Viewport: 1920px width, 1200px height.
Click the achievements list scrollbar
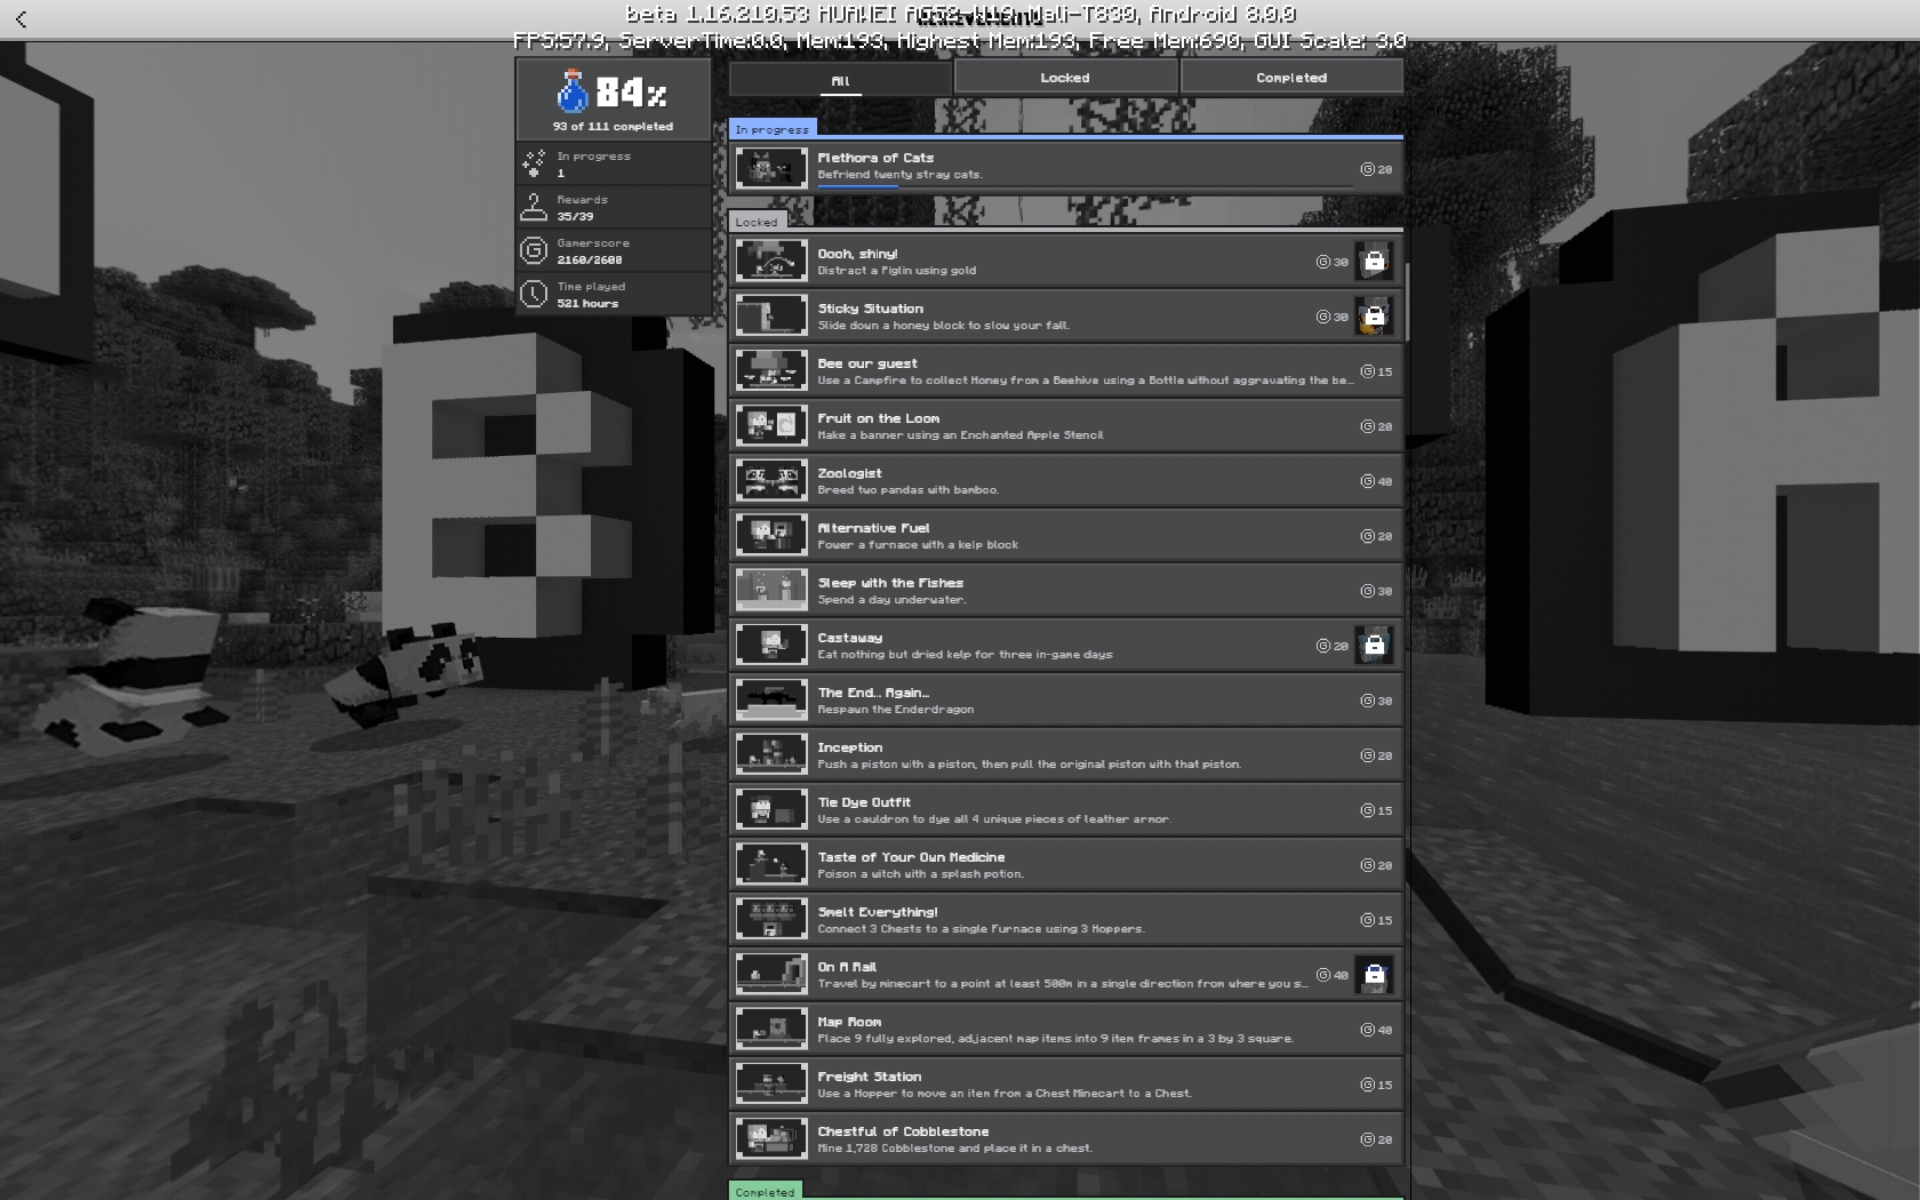click(x=1407, y=300)
